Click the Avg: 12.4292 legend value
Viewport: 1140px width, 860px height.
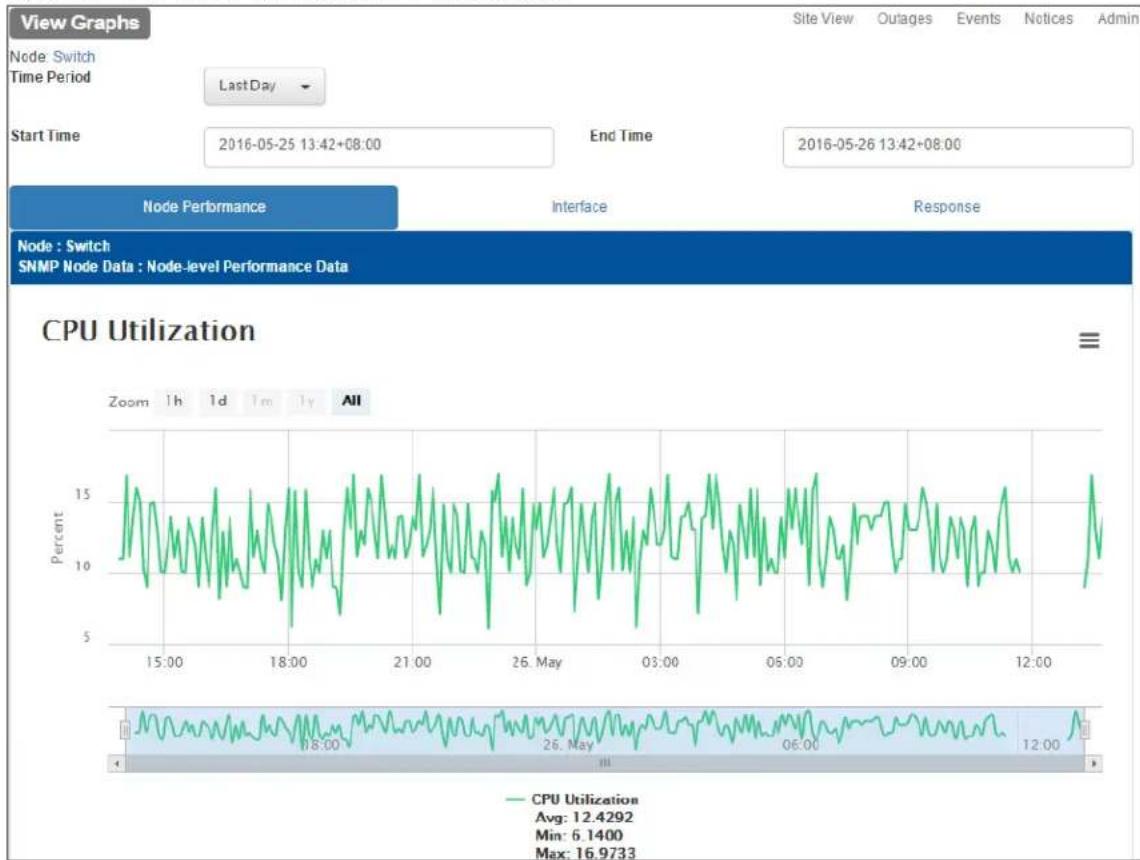pos(585,817)
